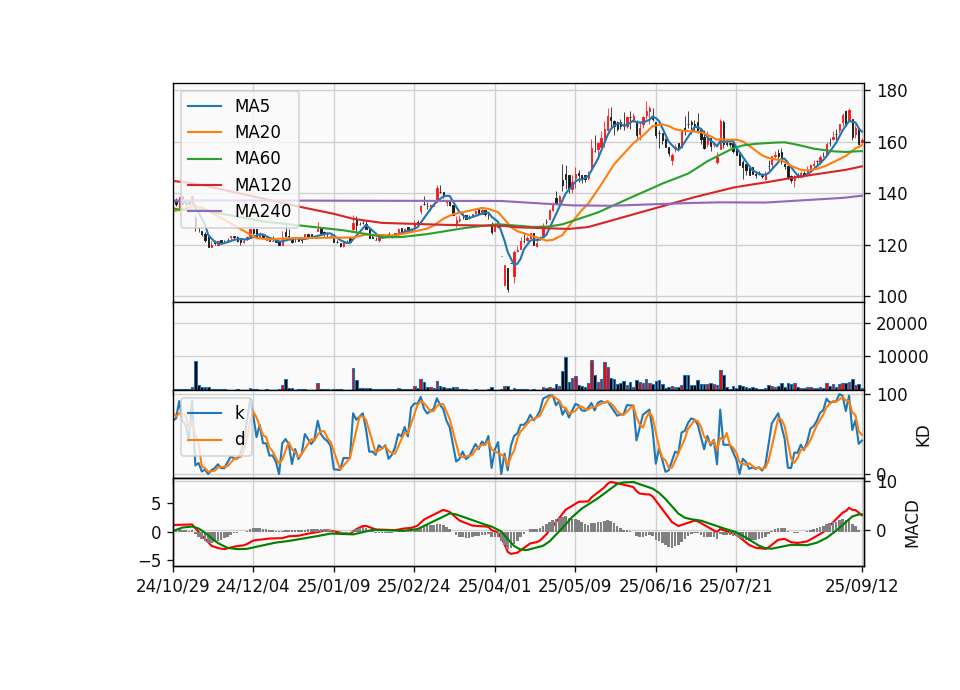Click the MA5 legend label
Image resolution: width=960 pixels, height=690 pixels.
coord(252,106)
